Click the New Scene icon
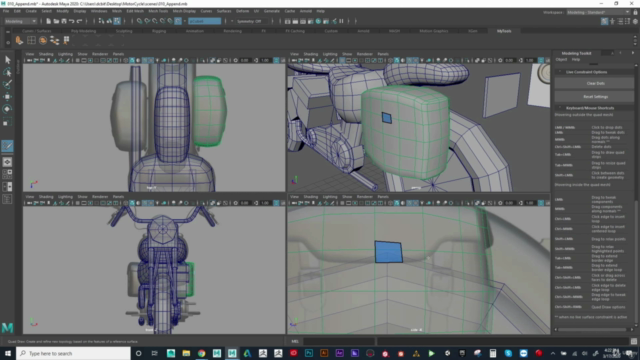Viewport: 640px width, 360px height. [49, 21]
